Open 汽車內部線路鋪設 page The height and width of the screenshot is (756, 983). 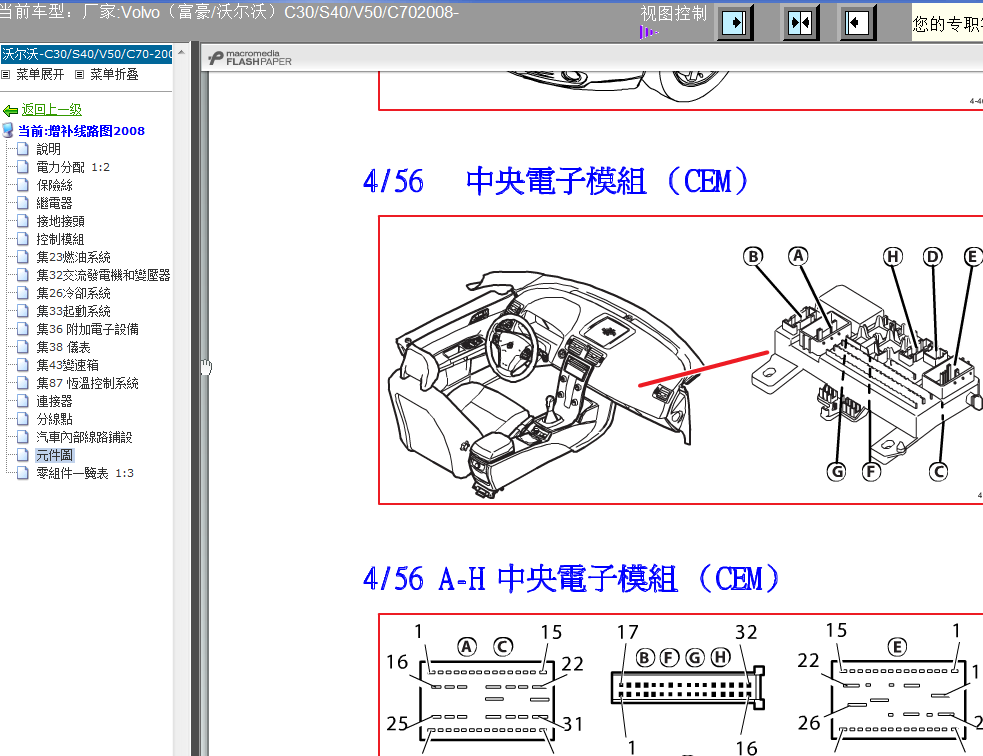coord(84,437)
